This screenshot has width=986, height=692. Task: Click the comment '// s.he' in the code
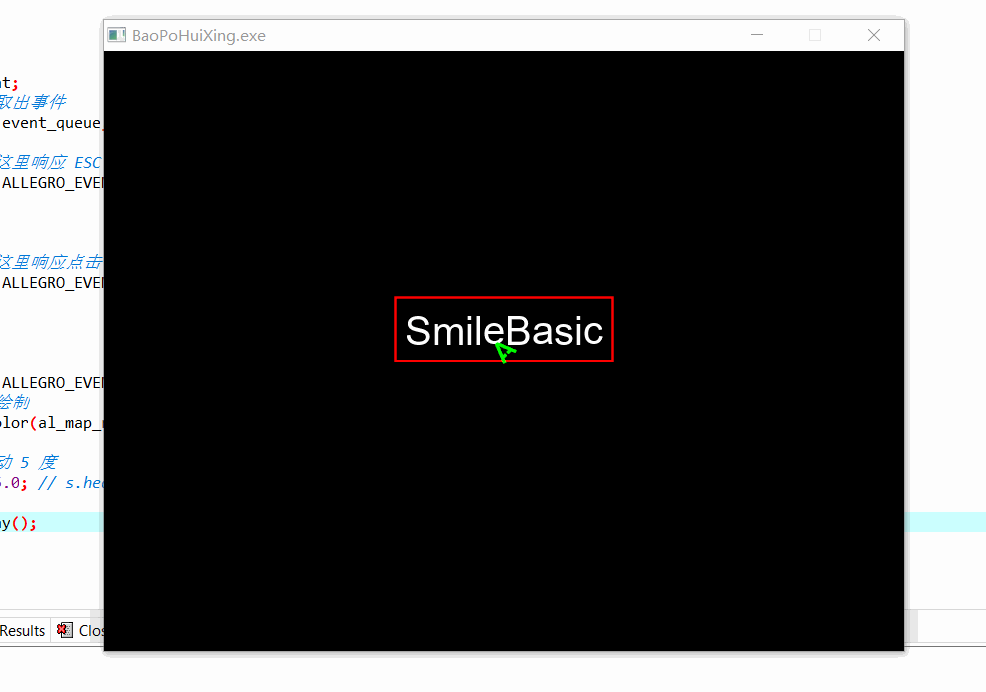pyautogui.click(x=70, y=483)
